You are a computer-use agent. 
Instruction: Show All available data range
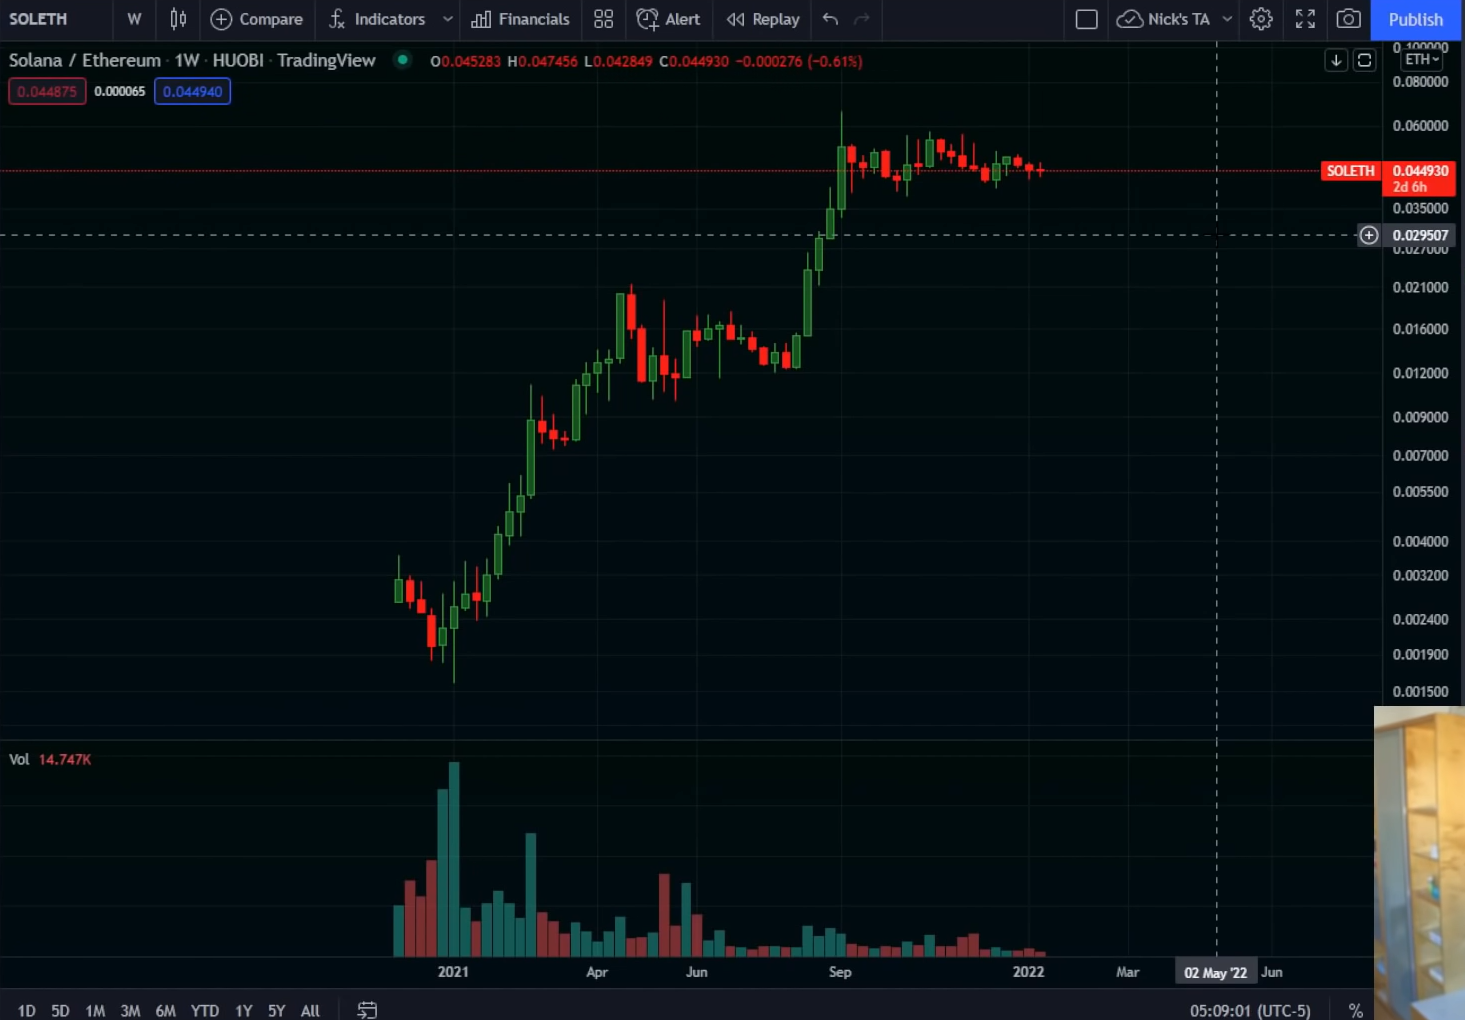click(x=310, y=1010)
